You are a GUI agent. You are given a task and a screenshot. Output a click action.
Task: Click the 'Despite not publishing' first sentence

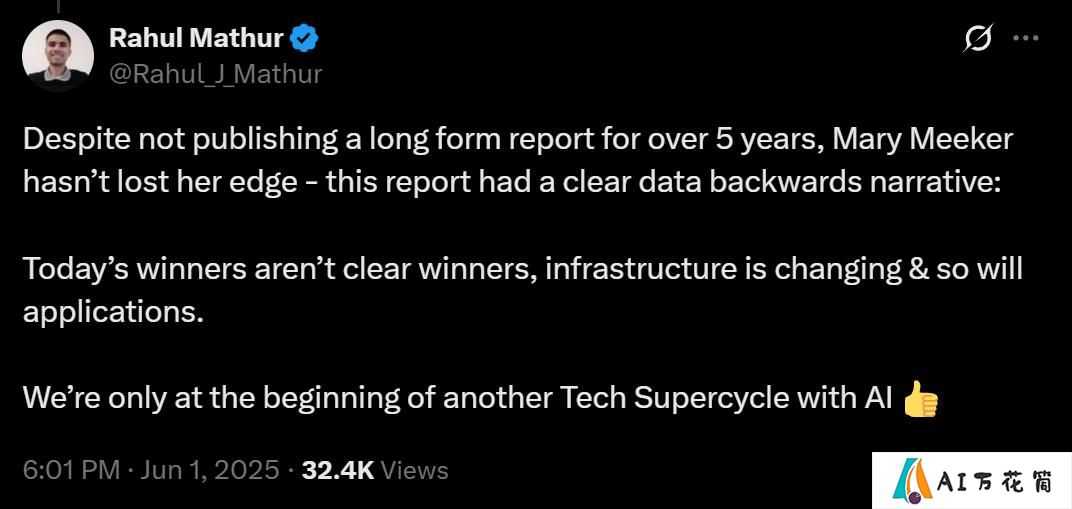pyautogui.click(x=518, y=141)
